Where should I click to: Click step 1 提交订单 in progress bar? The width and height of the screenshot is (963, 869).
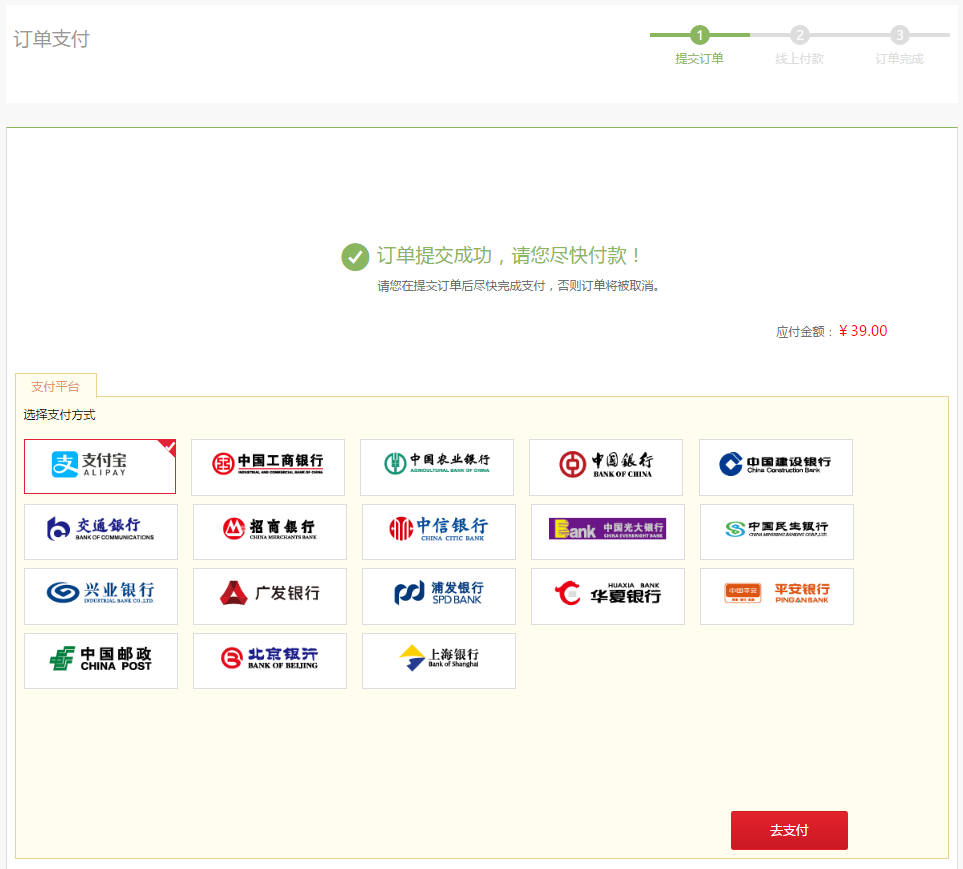coord(700,45)
